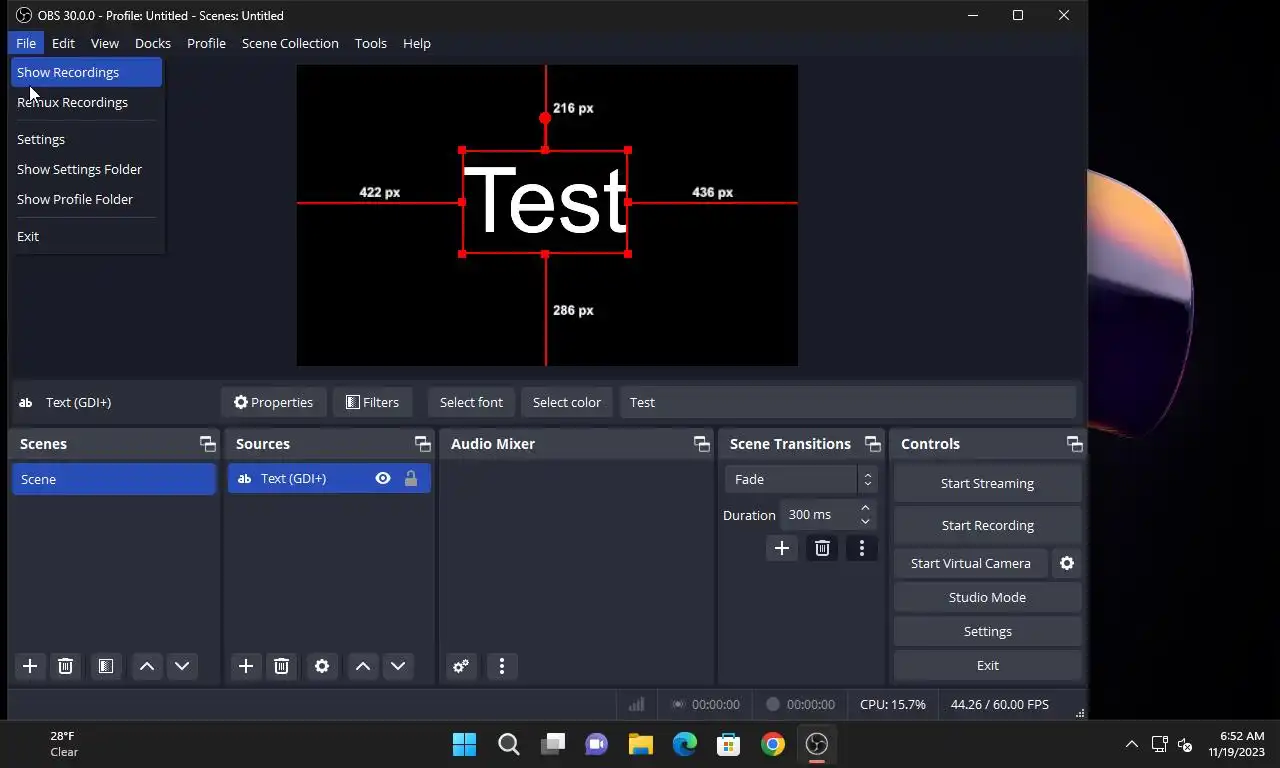Click the OBS Studio taskbar icon
1280x768 pixels.
coord(817,744)
